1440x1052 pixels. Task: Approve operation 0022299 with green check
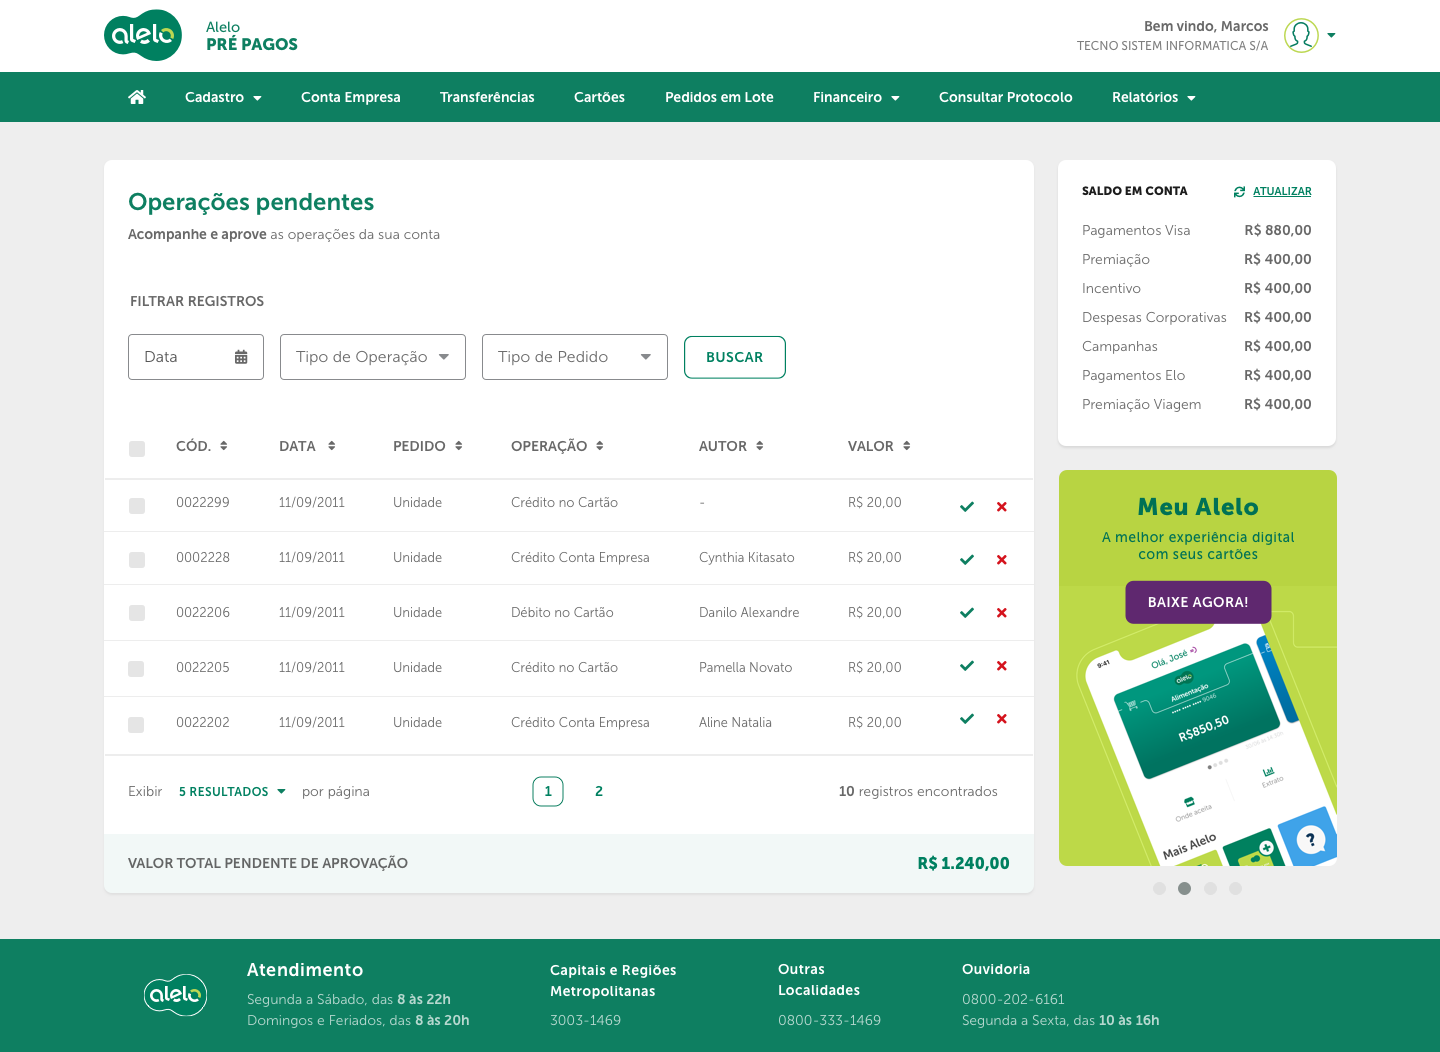pyautogui.click(x=967, y=507)
